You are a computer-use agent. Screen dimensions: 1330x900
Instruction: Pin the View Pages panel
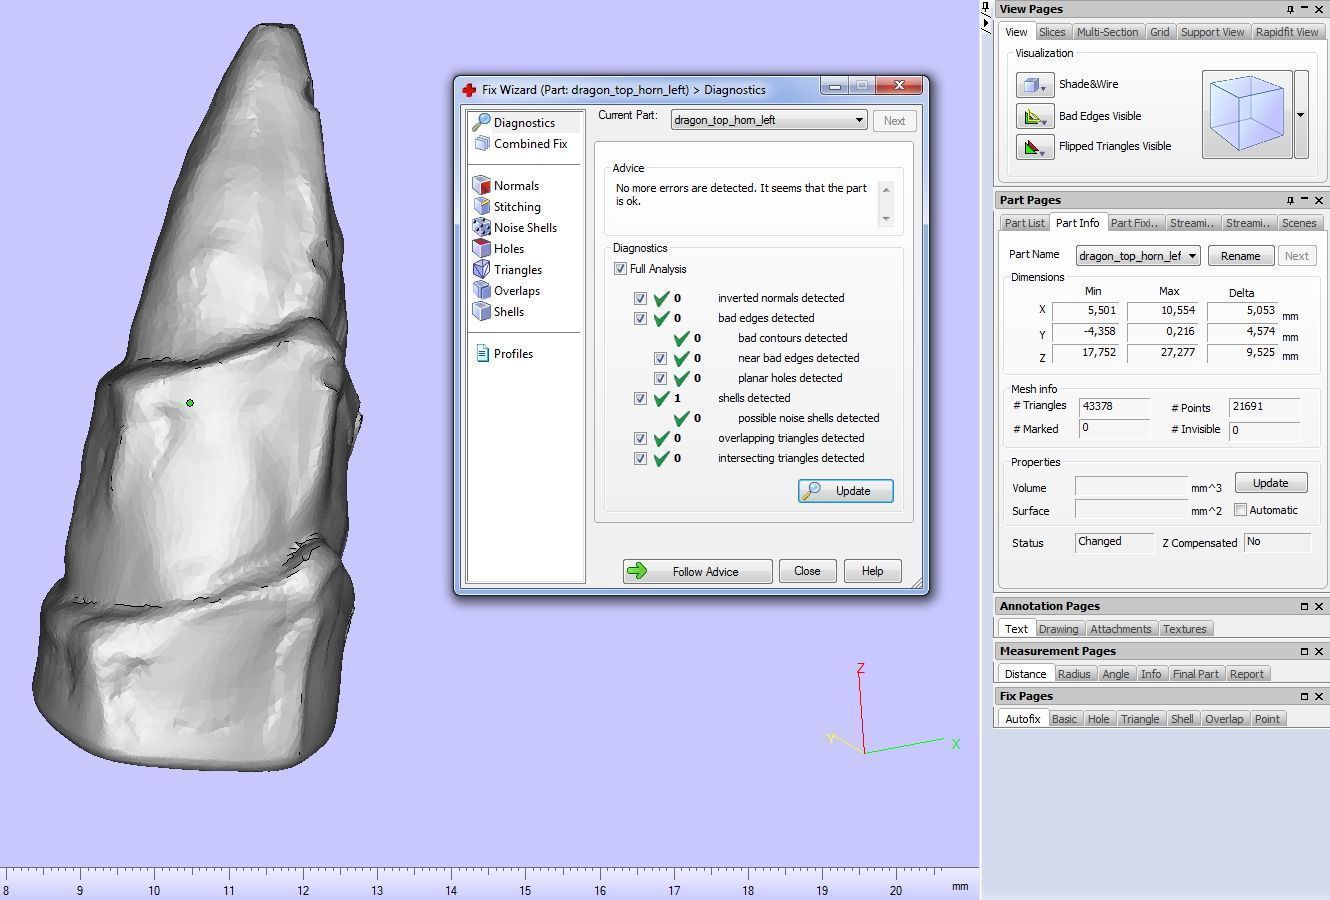click(x=1290, y=9)
